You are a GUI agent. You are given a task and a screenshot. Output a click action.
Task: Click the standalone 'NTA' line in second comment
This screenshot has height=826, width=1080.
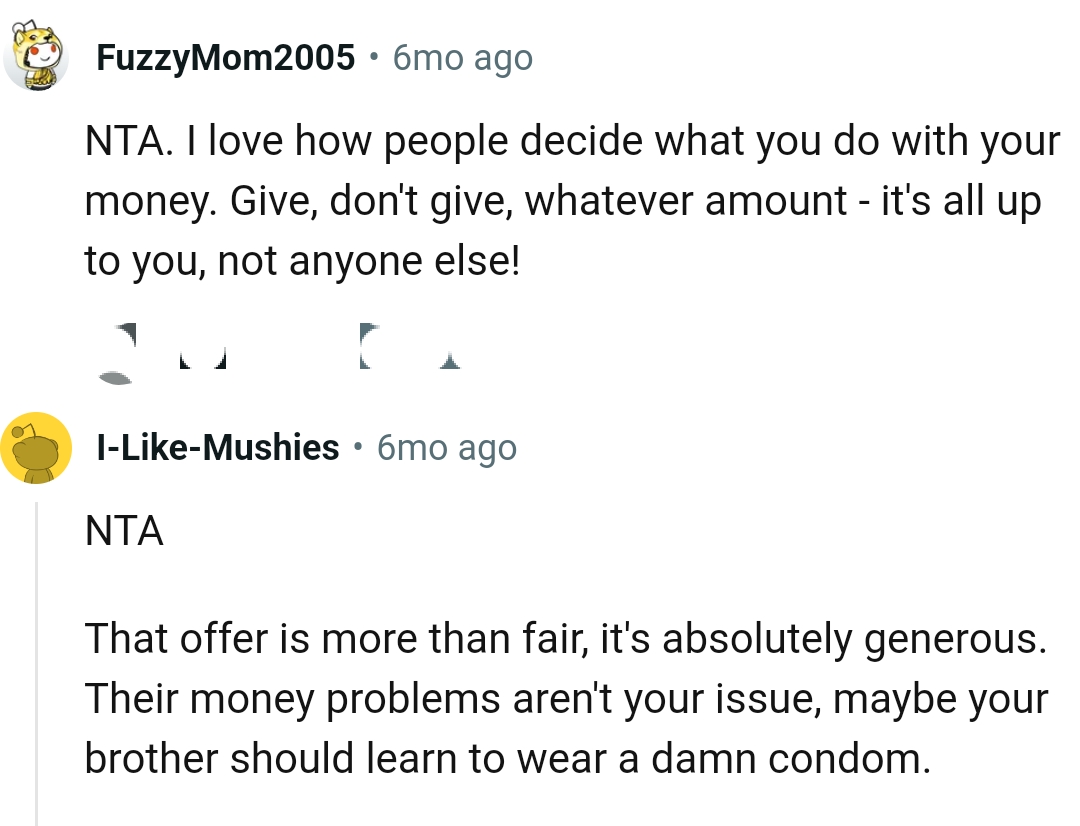pyautogui.click(x=124, y=532)
